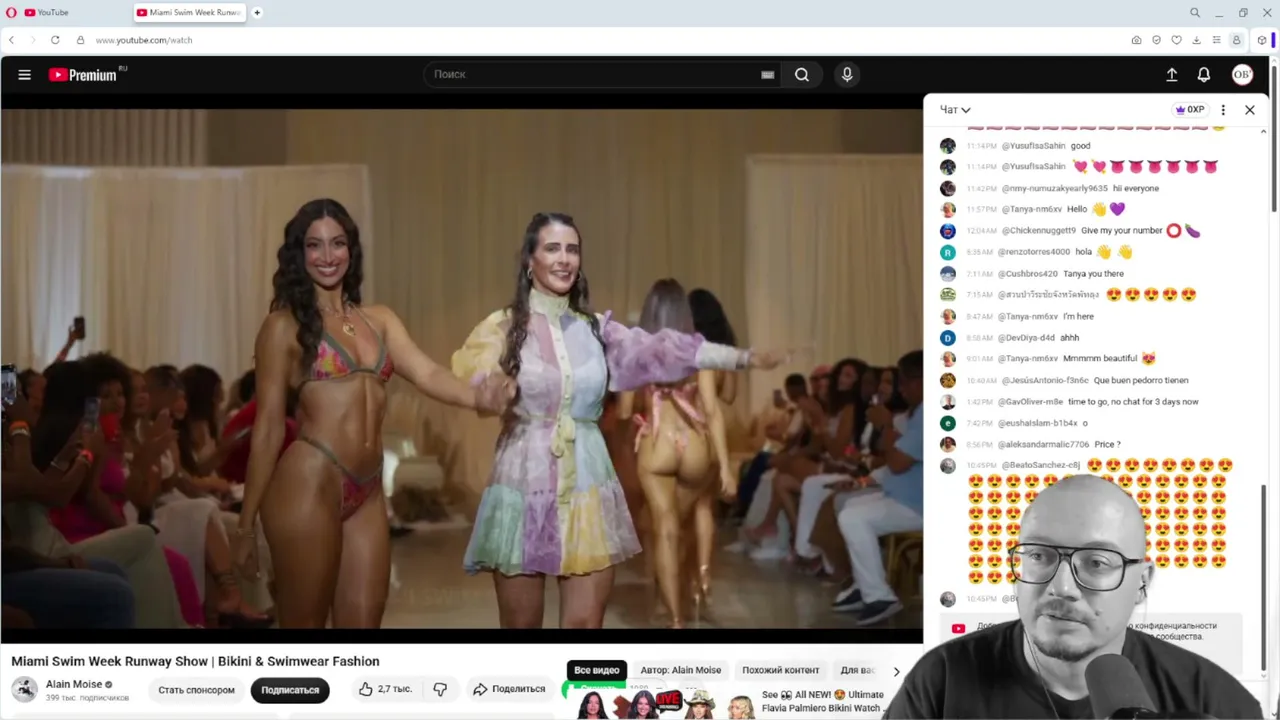
Task: Open the browser profile icon
Action: [x=1237, y=40]
